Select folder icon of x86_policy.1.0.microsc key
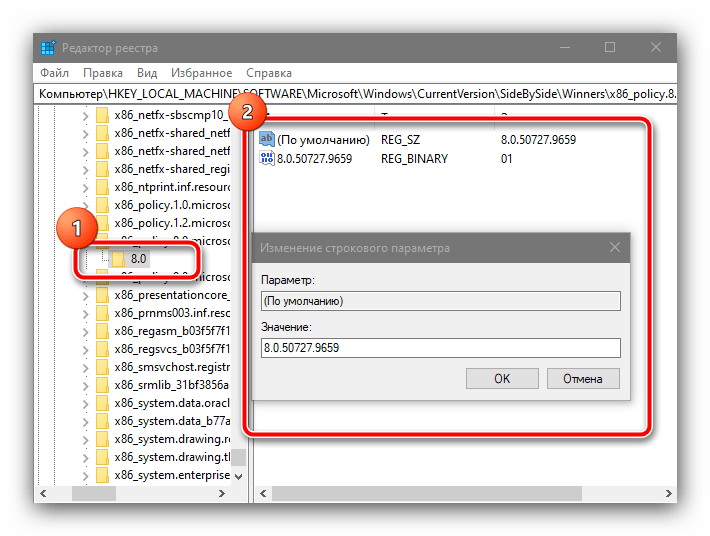Viewport: 710px width, 536px height. tap(102, 205)
